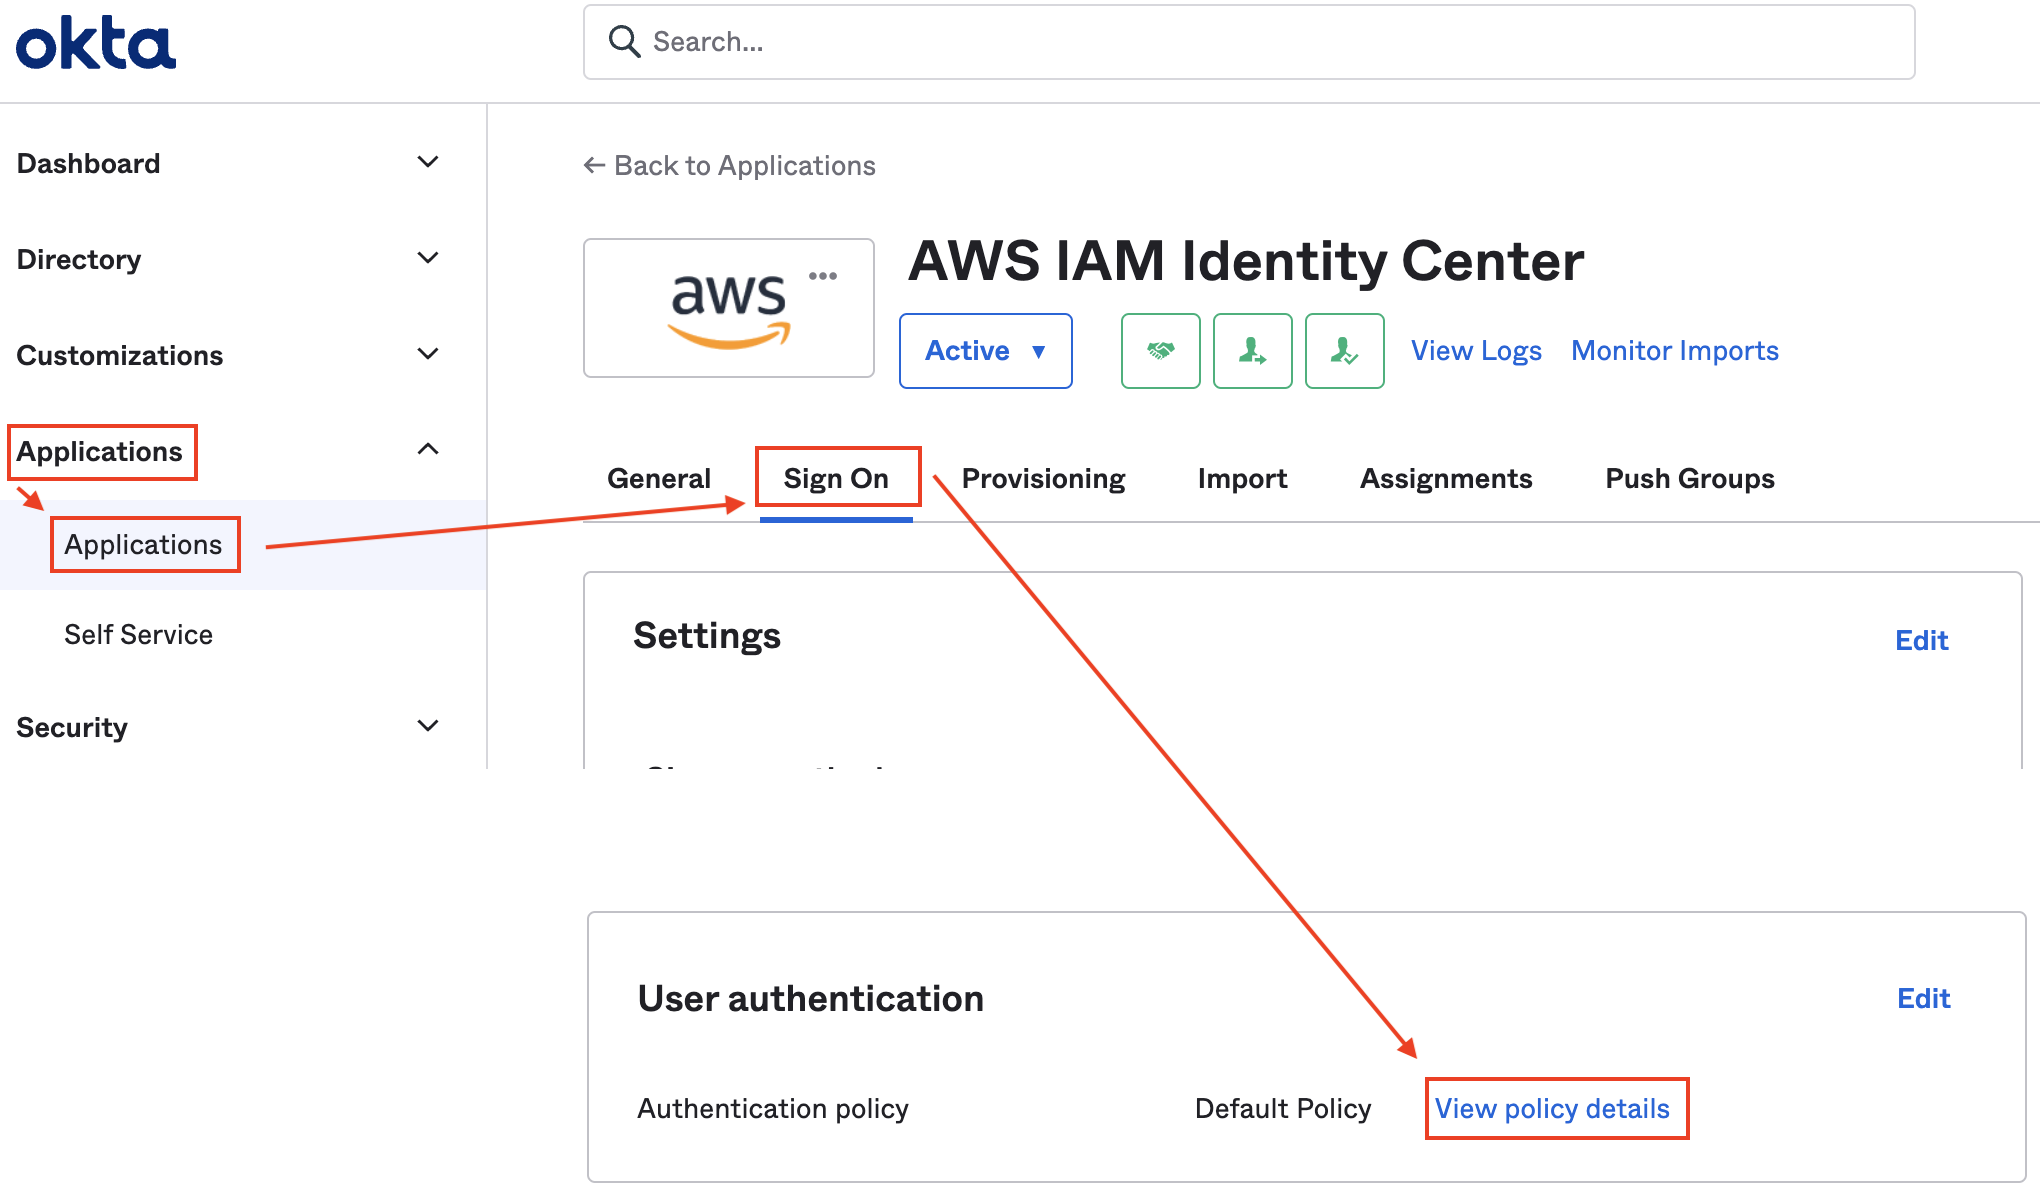Expand the Customizations menu chevron

click(428, 354)
